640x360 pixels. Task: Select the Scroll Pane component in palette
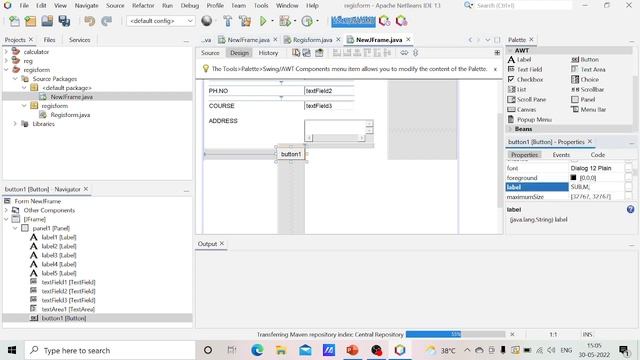[526, 99]
